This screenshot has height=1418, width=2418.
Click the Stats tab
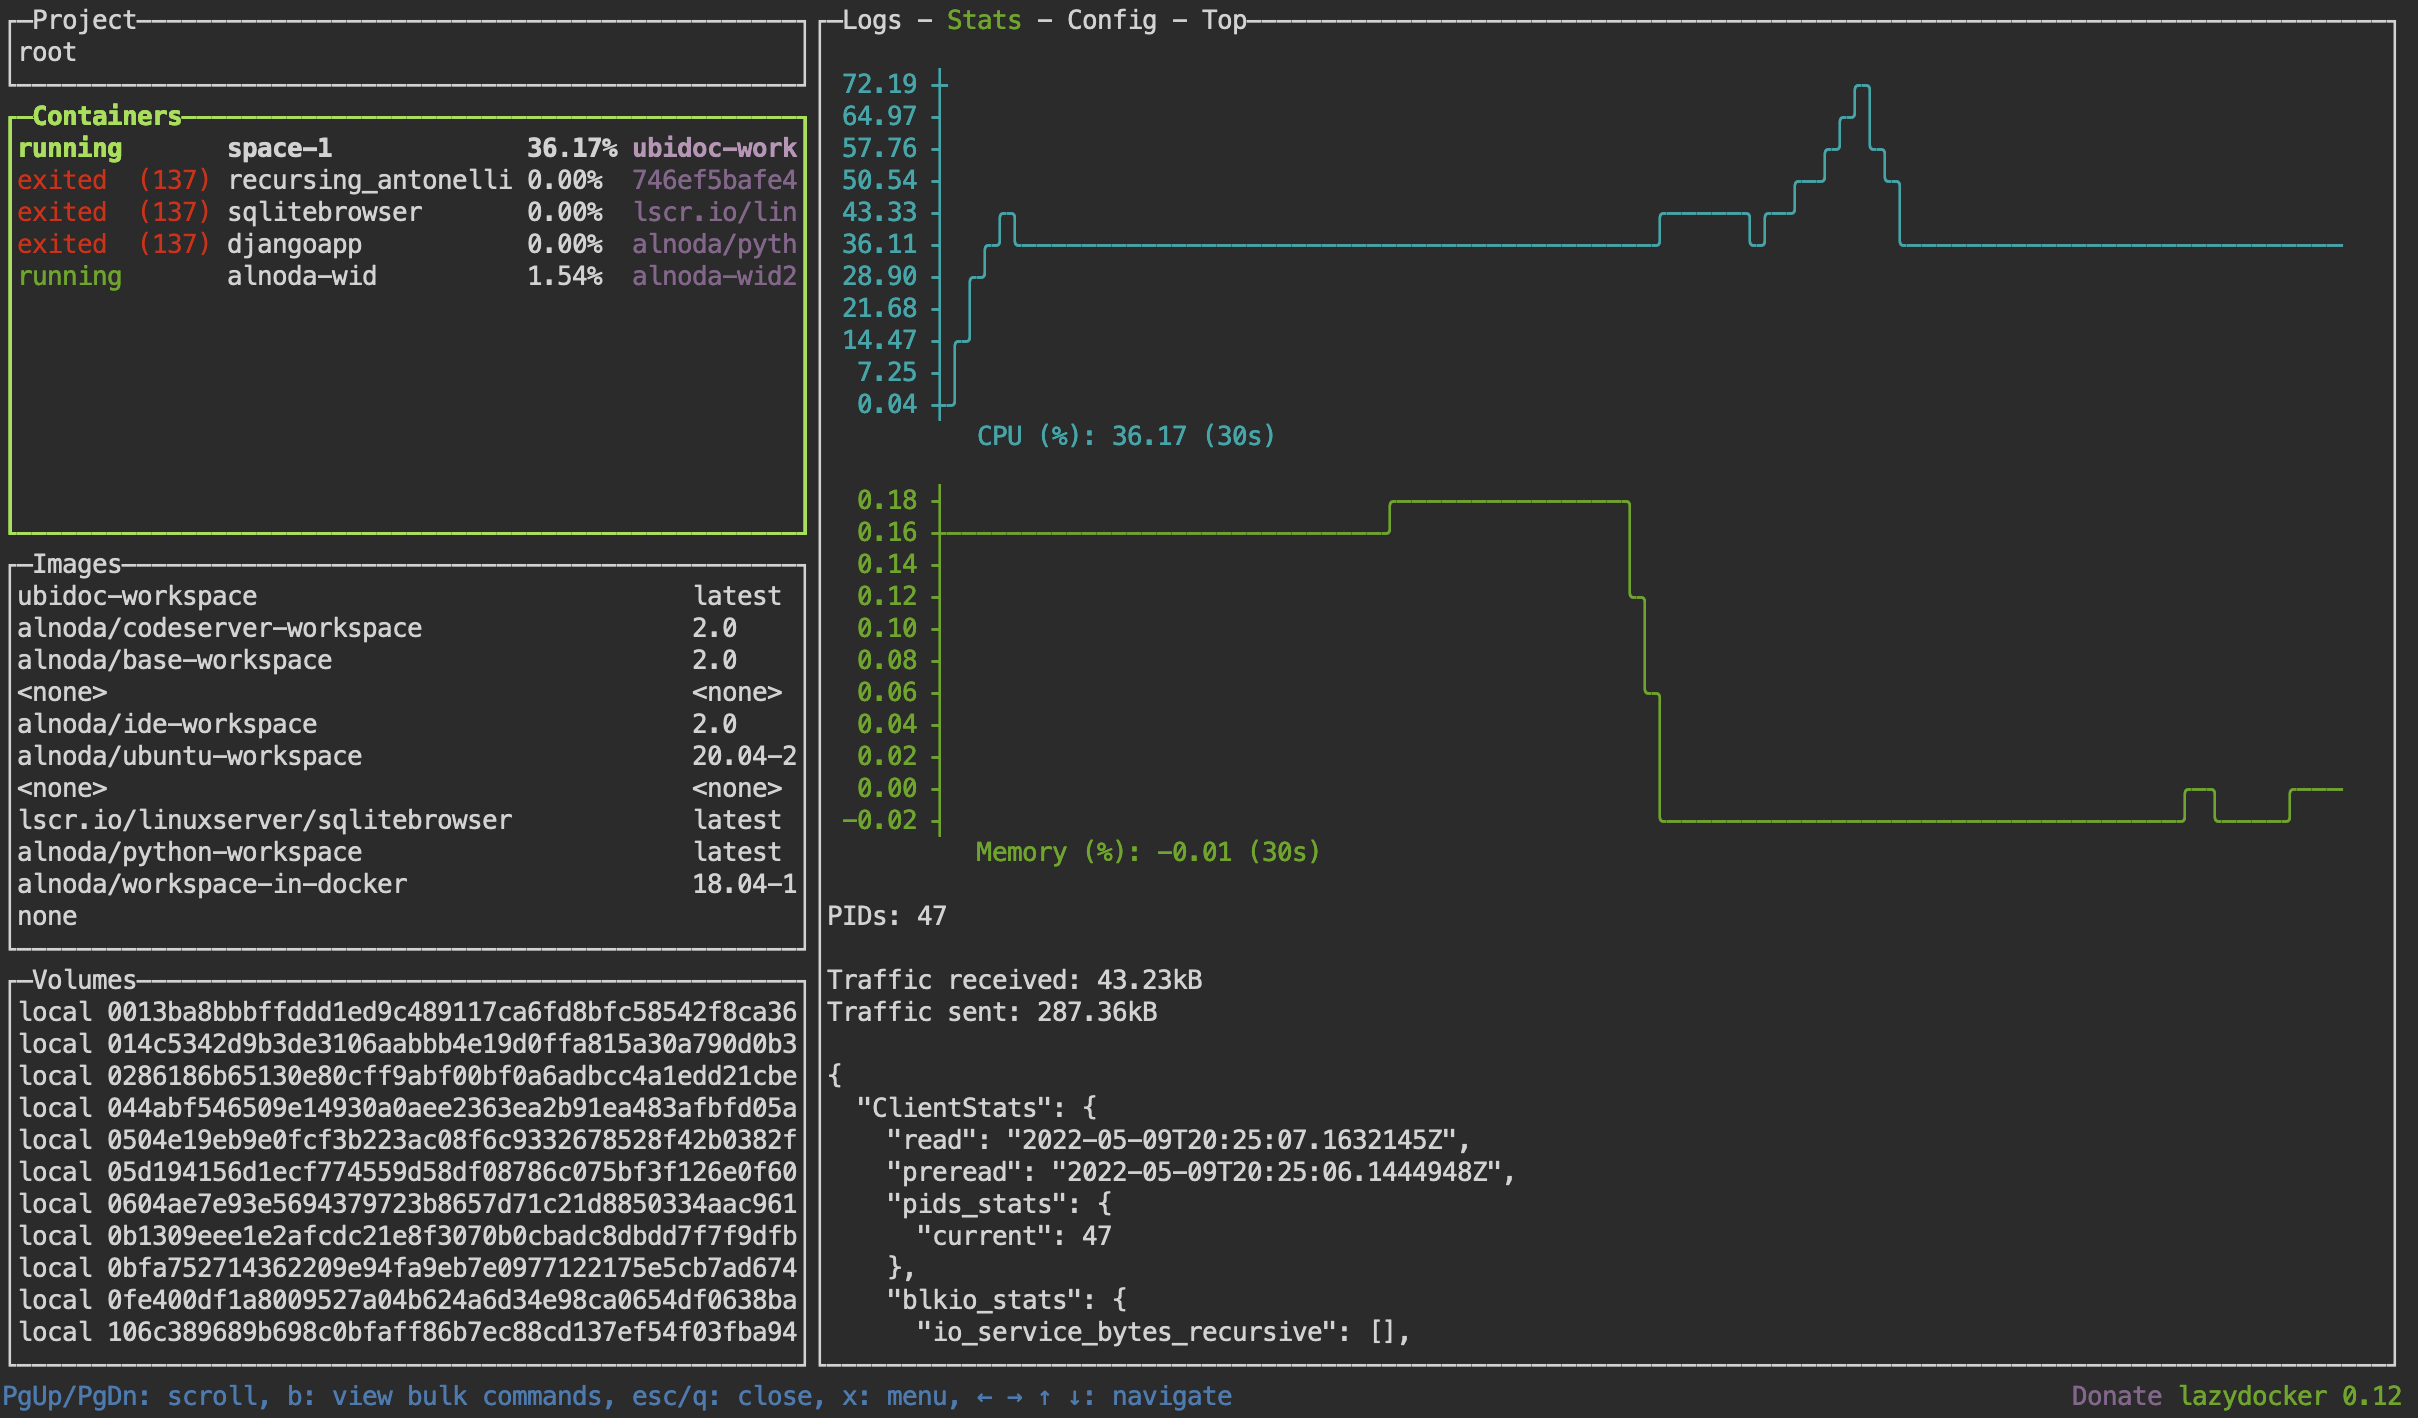click(x=984, y=20)
